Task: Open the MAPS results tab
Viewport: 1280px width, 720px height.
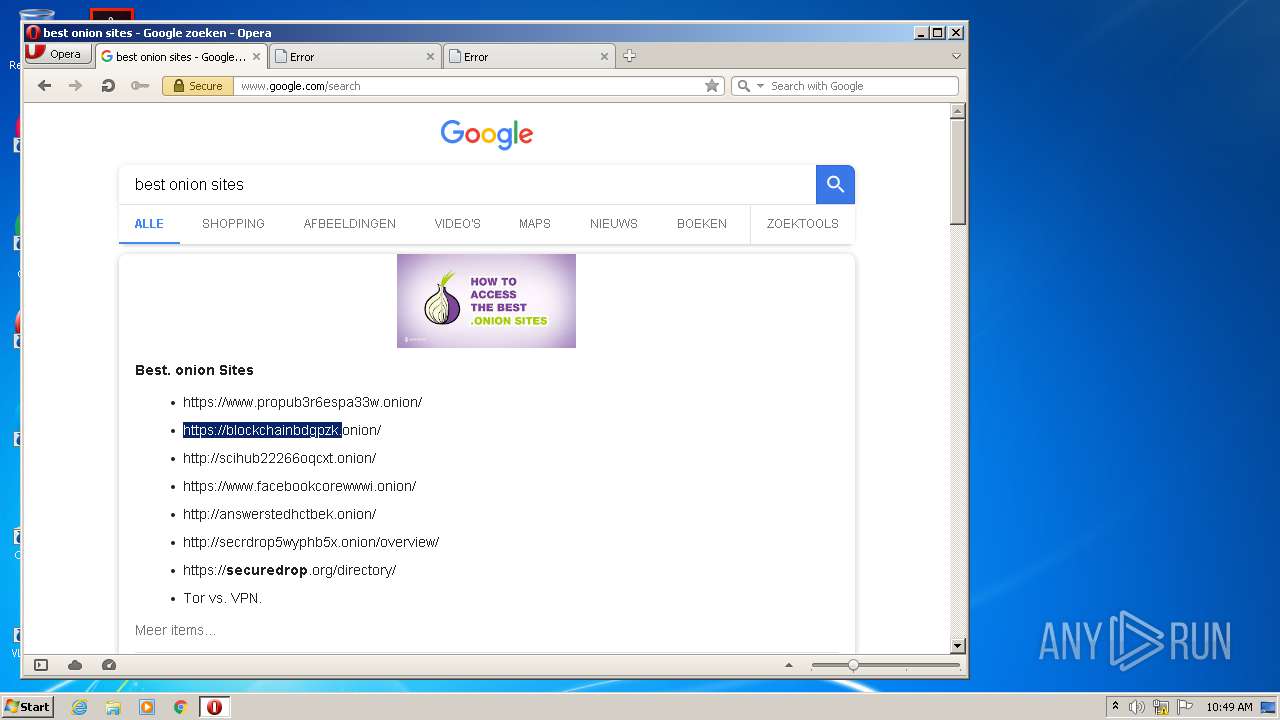Action: 534,224
